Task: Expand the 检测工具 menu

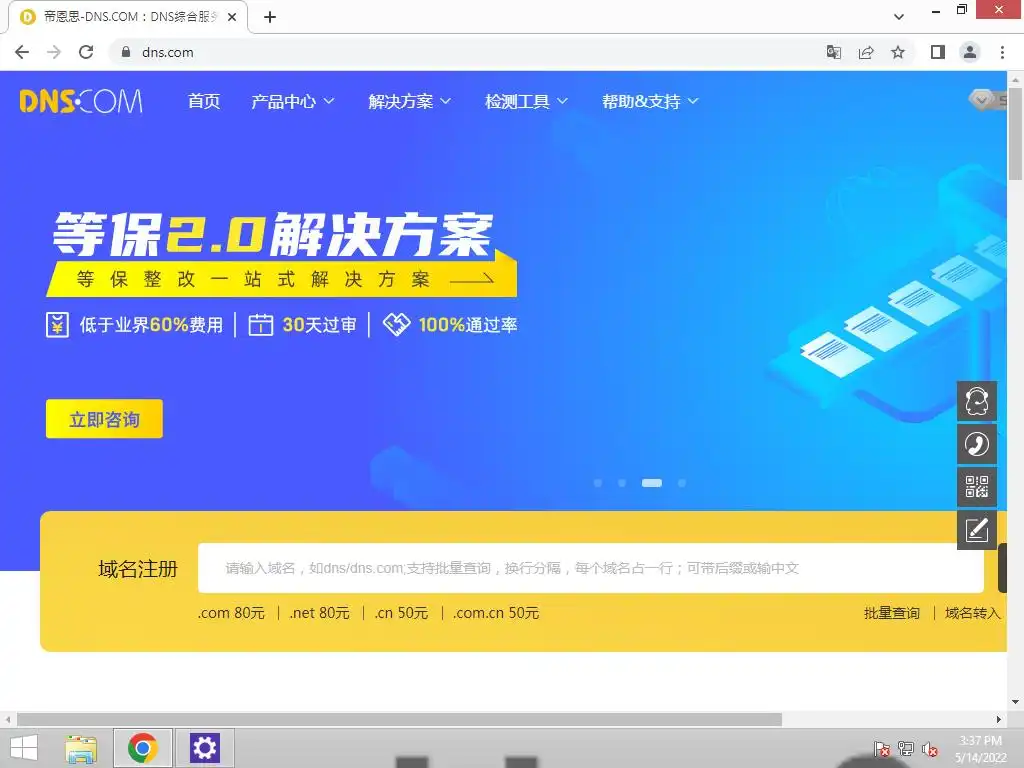Action: pyautogui.click(x=526, y=101)
